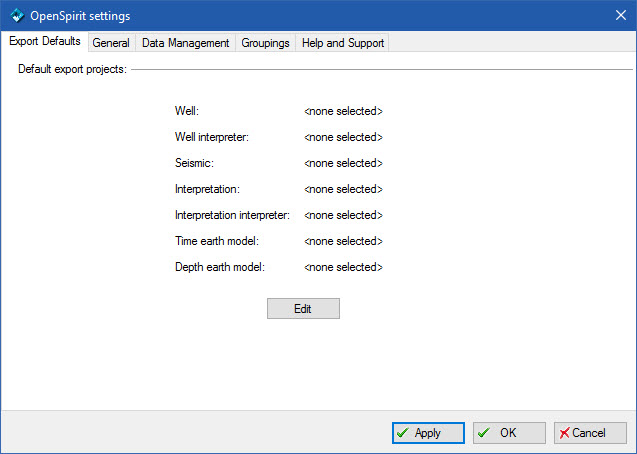This screenshot has width=637, height=454.
Task: Click the Well '<none selected>' value
Action: click(x=343, y=111)
